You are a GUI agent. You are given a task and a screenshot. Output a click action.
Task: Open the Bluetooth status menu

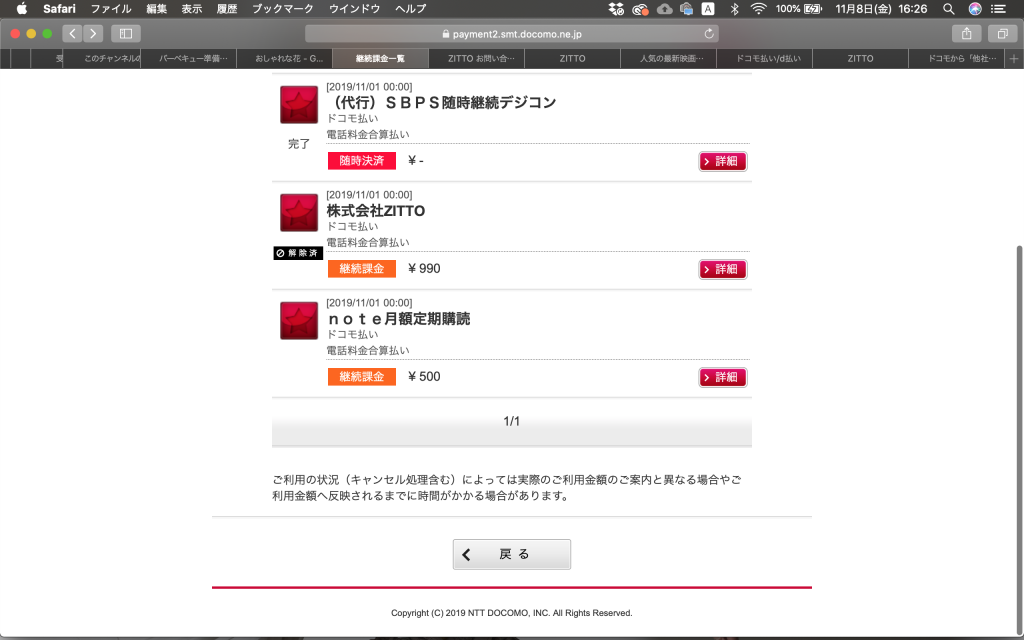(x=734, y=8)
